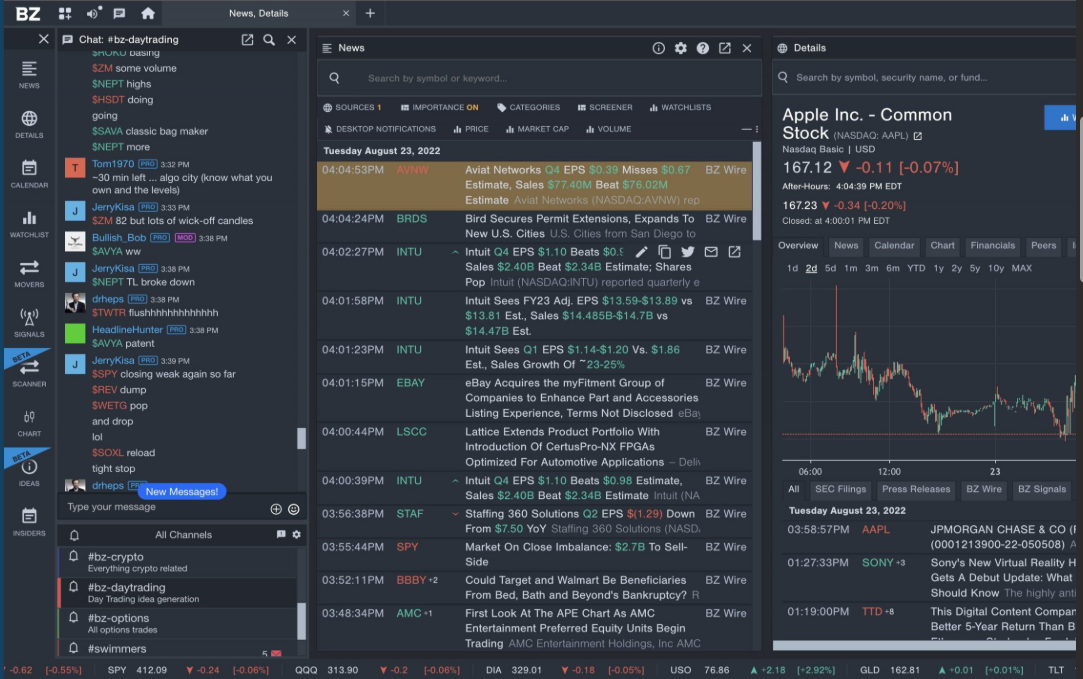Click the New Messages! button
This screenshot has height=679, width=1083.
coord(181,492)
